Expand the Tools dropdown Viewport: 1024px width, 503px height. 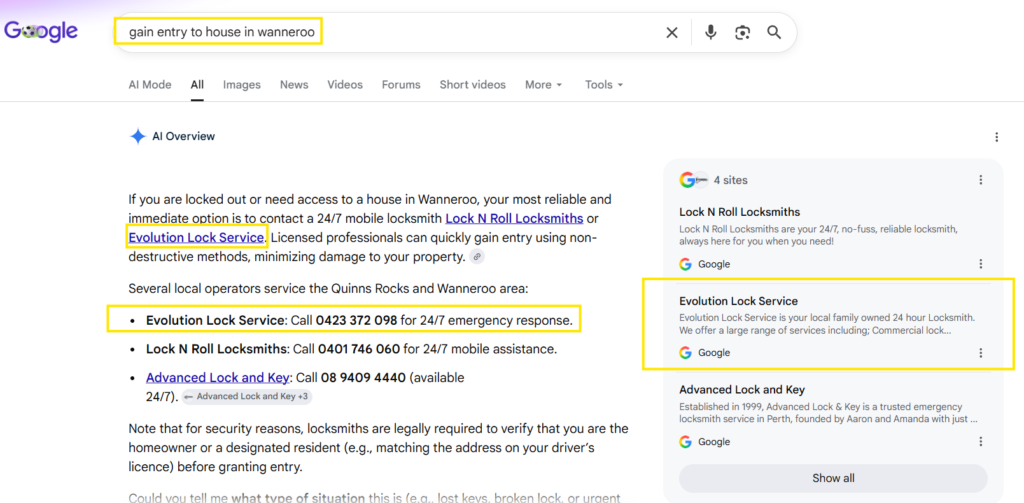pyautogui.click(x=604, y=85)
